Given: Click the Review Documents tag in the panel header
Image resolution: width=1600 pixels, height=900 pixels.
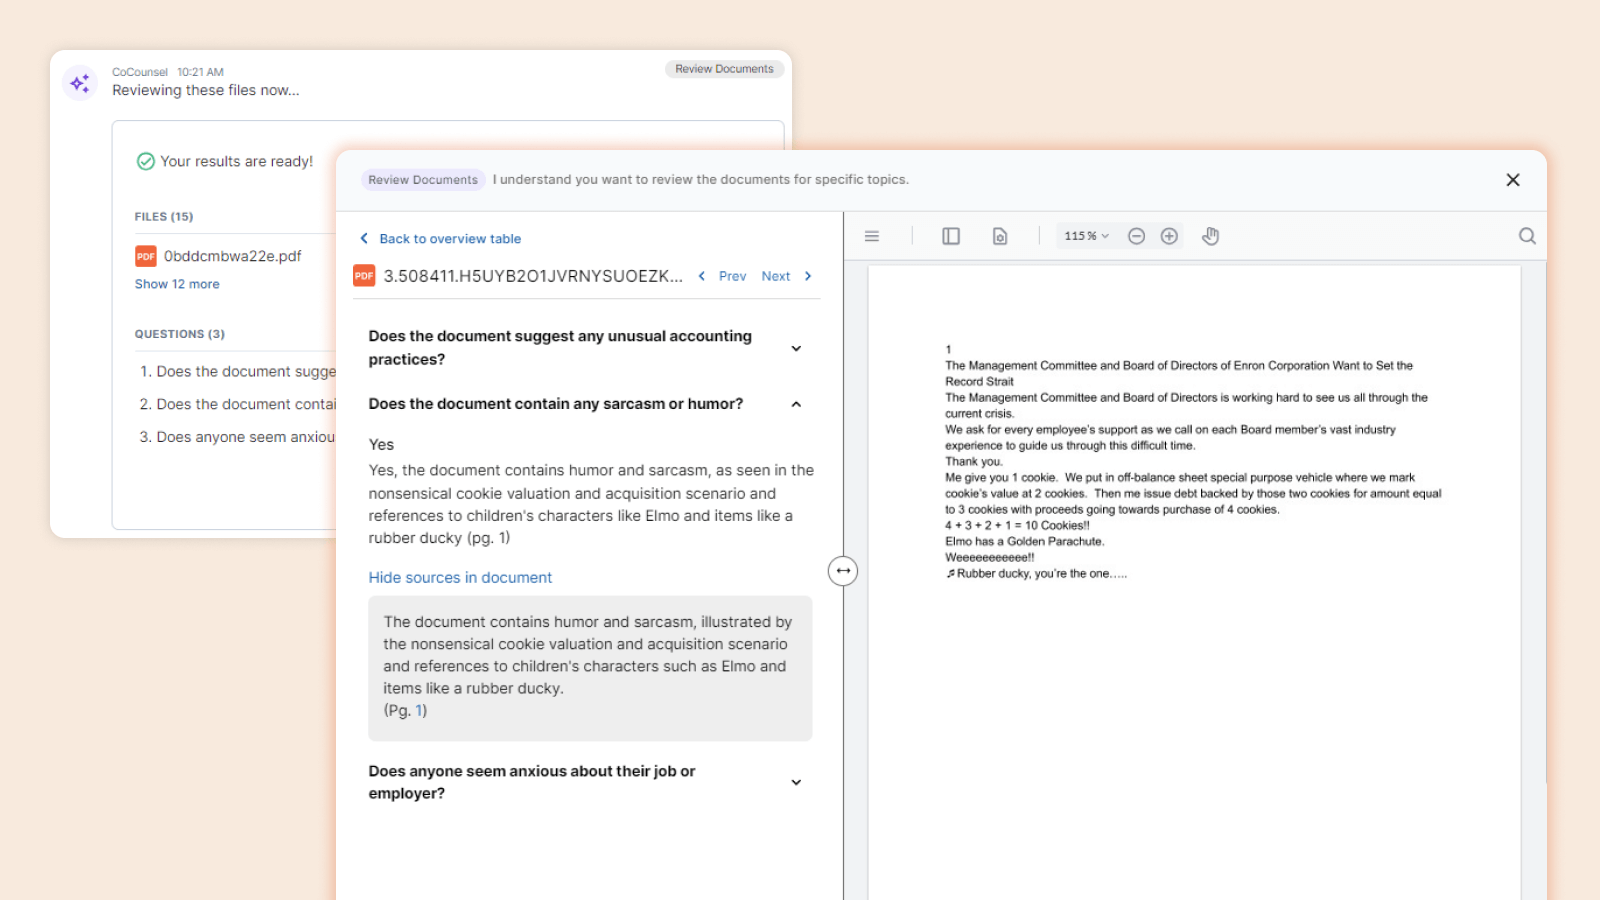Looking at the screenshot, I should (x=423, y=180).
